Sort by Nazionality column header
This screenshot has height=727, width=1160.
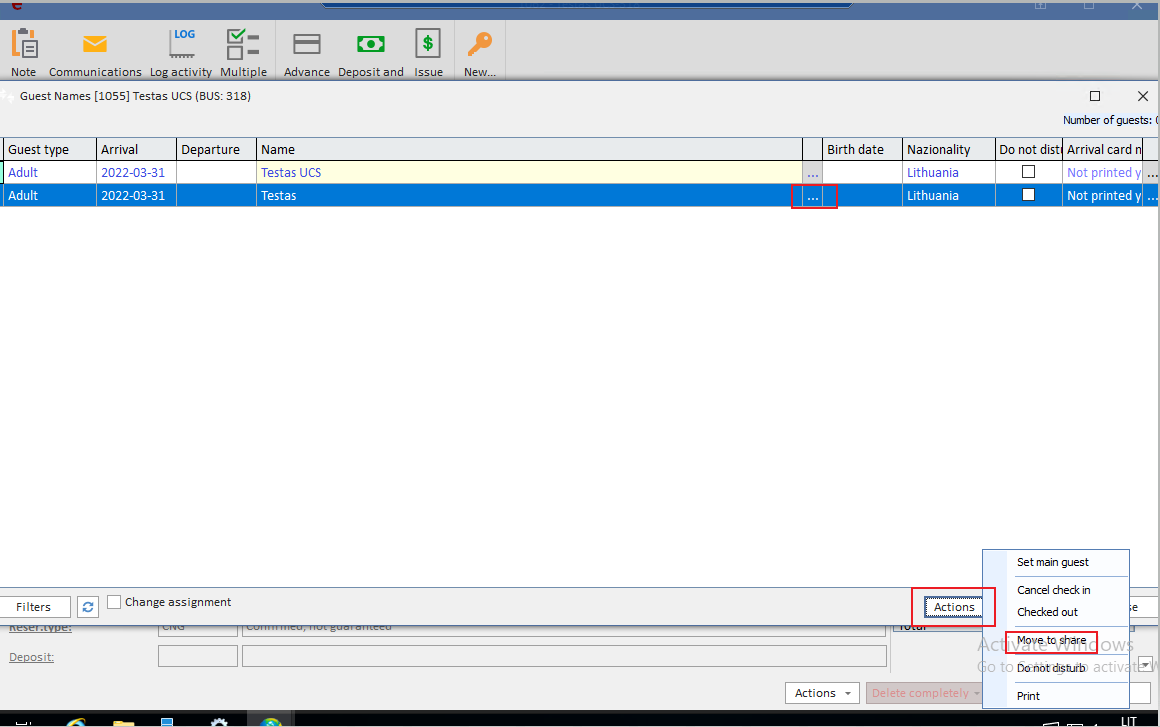[x=948, y=149]
